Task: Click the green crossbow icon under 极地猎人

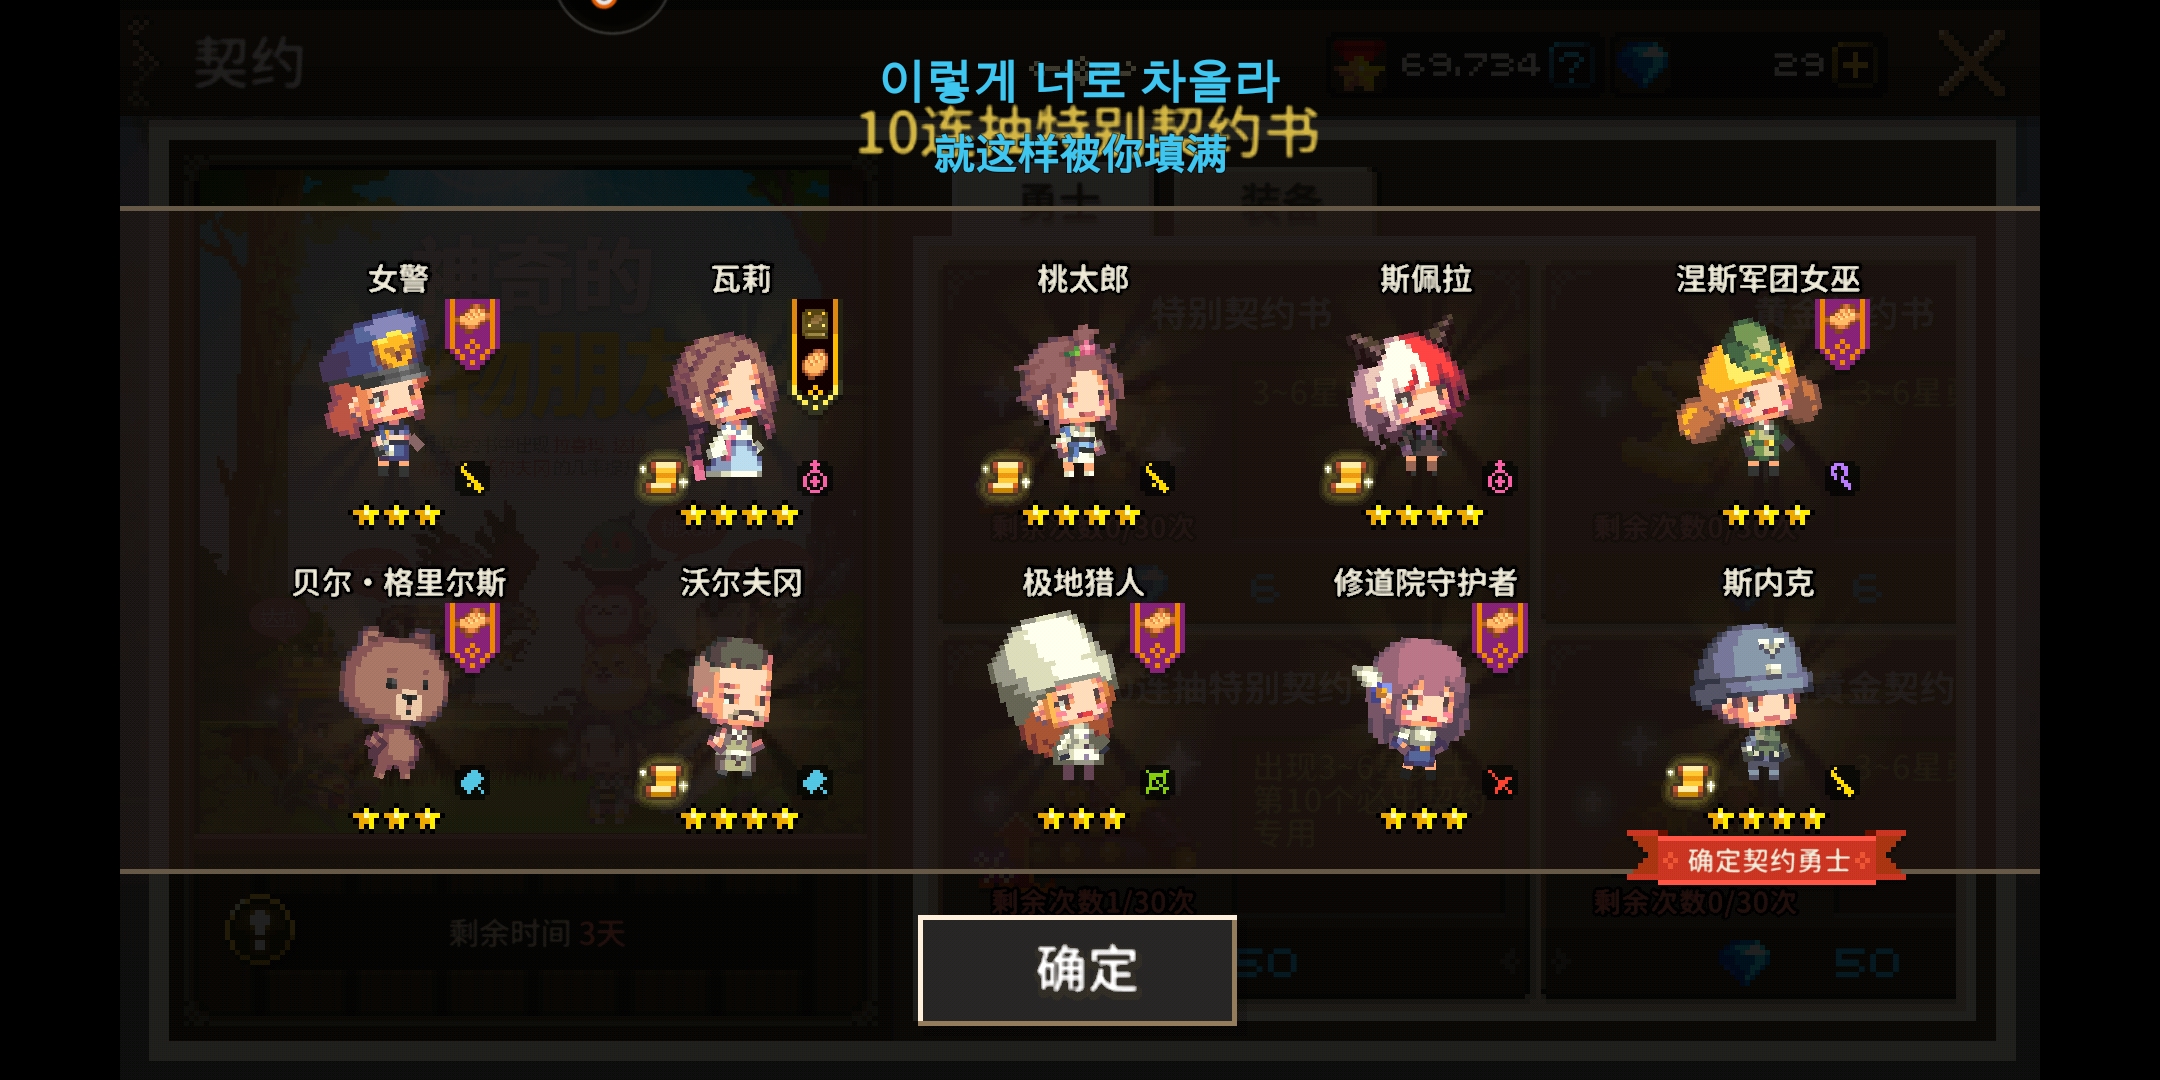Action: tap(1157, 782)
